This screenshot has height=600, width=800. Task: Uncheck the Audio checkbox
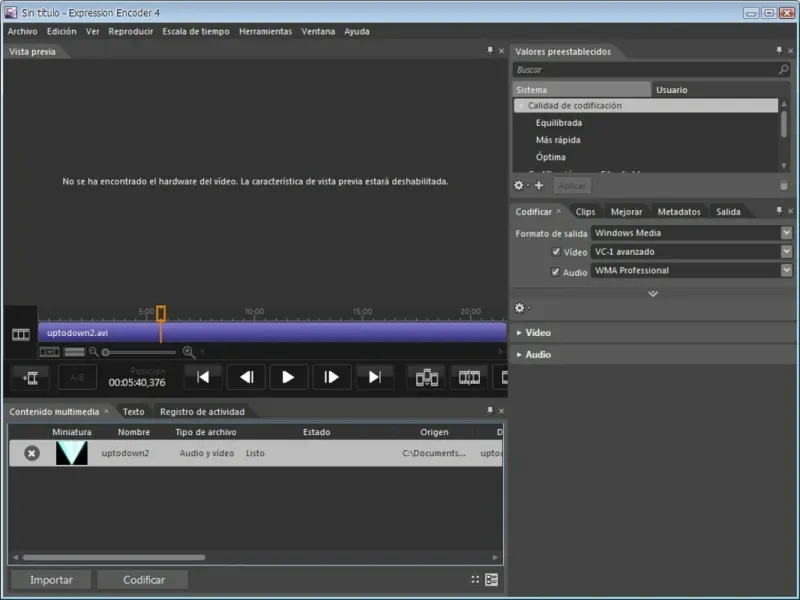[556, 271]
